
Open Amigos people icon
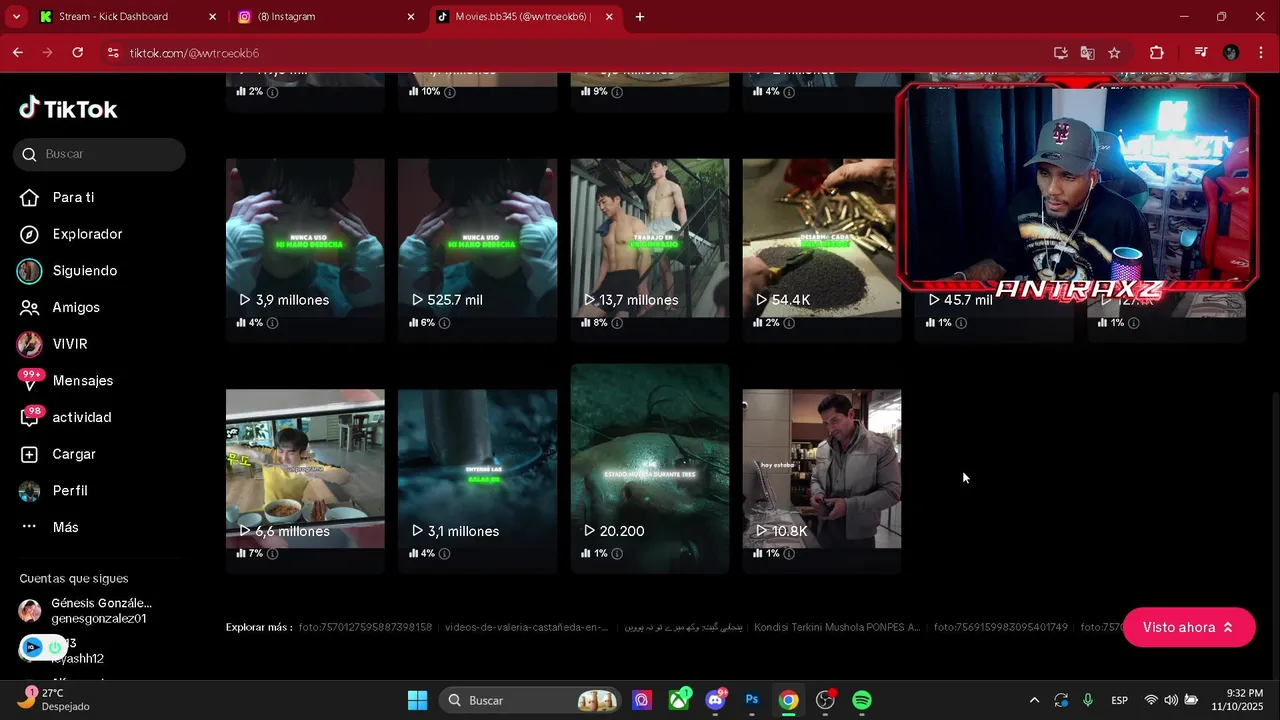[x=30, y=308]
